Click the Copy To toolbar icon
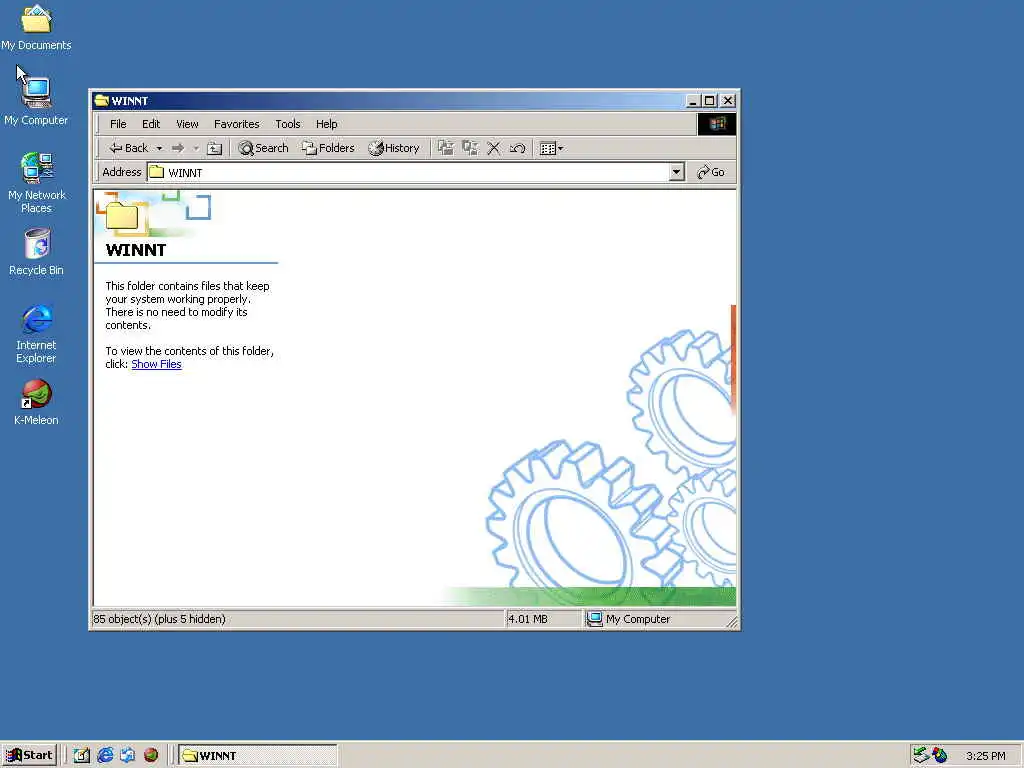Image resolution: width=1024 pixels, height=768 pixels. click(x=470, y=148)
